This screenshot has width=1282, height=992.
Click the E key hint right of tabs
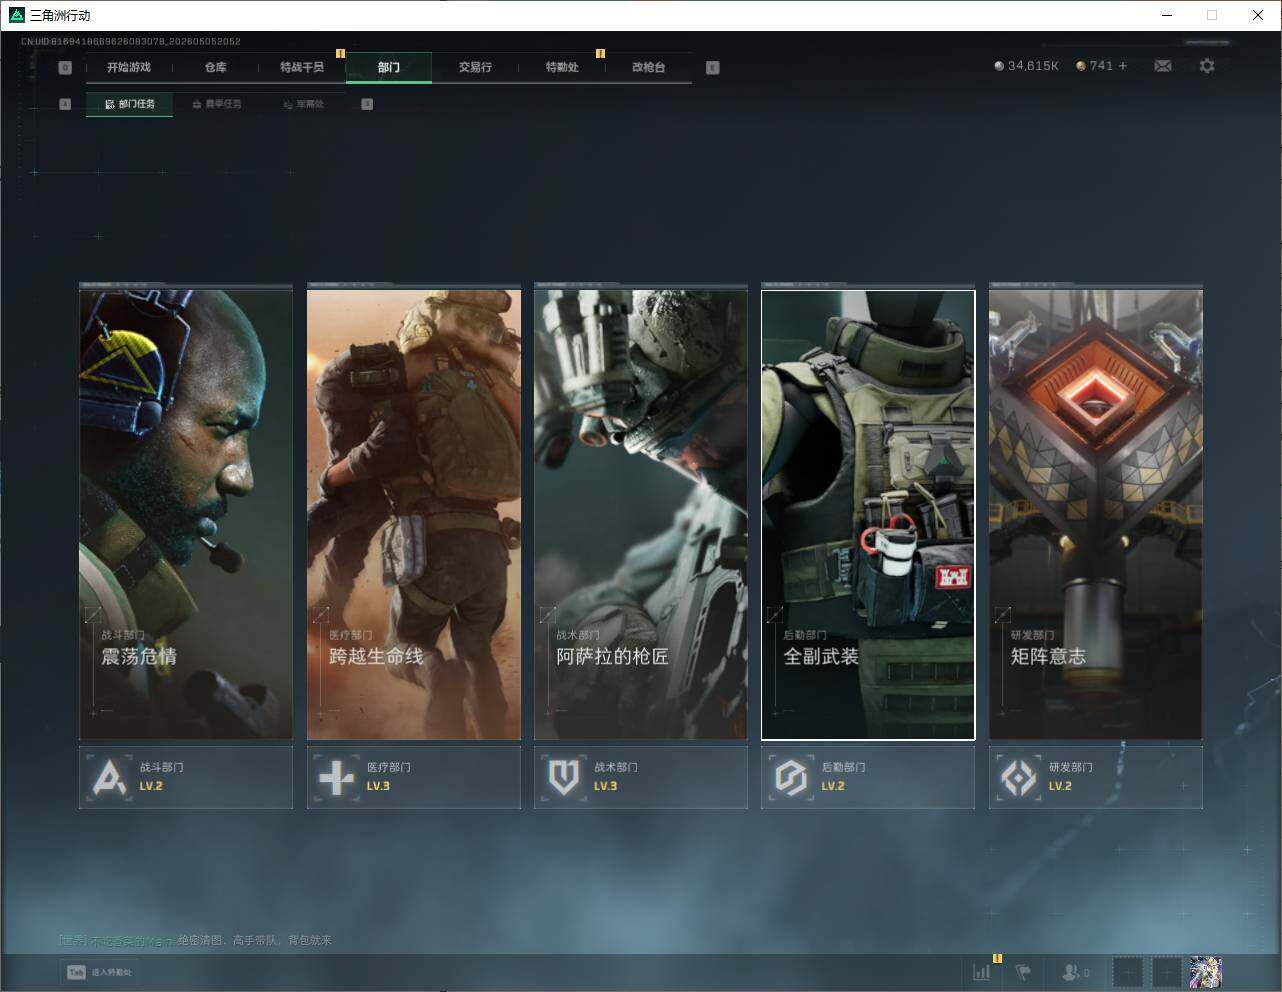coord(712,68)
